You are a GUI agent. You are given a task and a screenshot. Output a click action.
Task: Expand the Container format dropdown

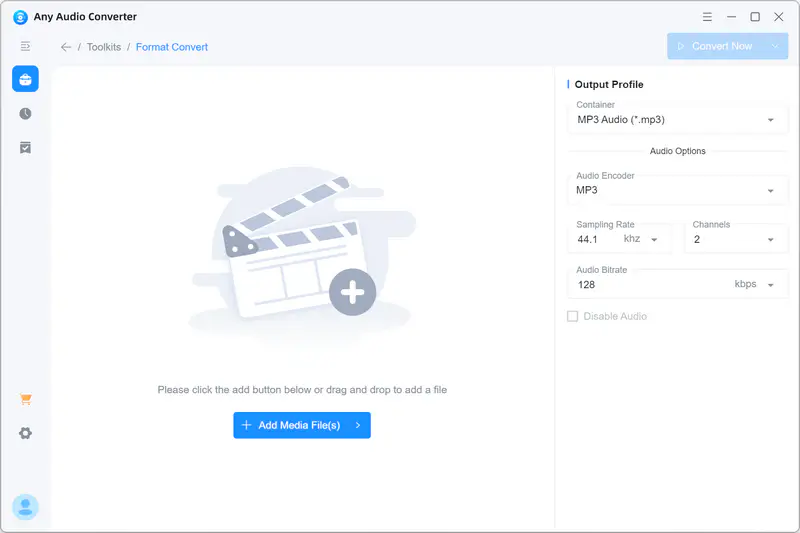[678, 119]
